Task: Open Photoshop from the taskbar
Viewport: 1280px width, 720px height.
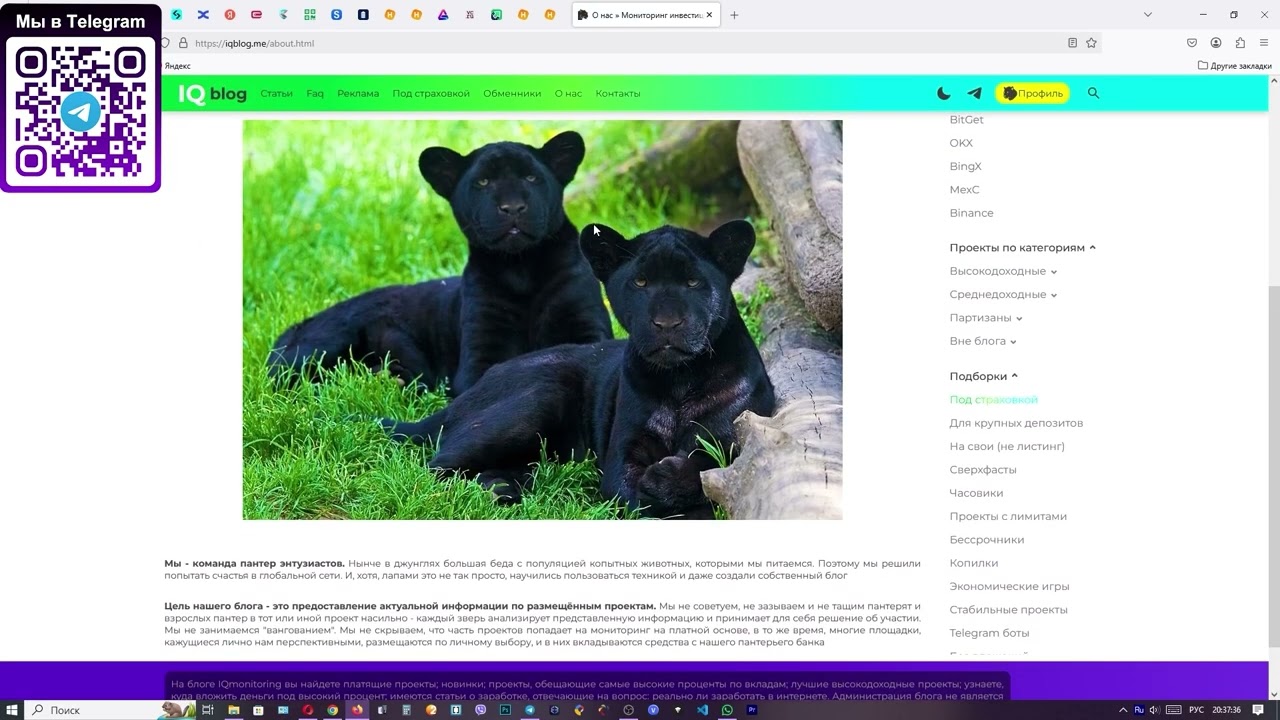Action: click(x=505, y=710)
